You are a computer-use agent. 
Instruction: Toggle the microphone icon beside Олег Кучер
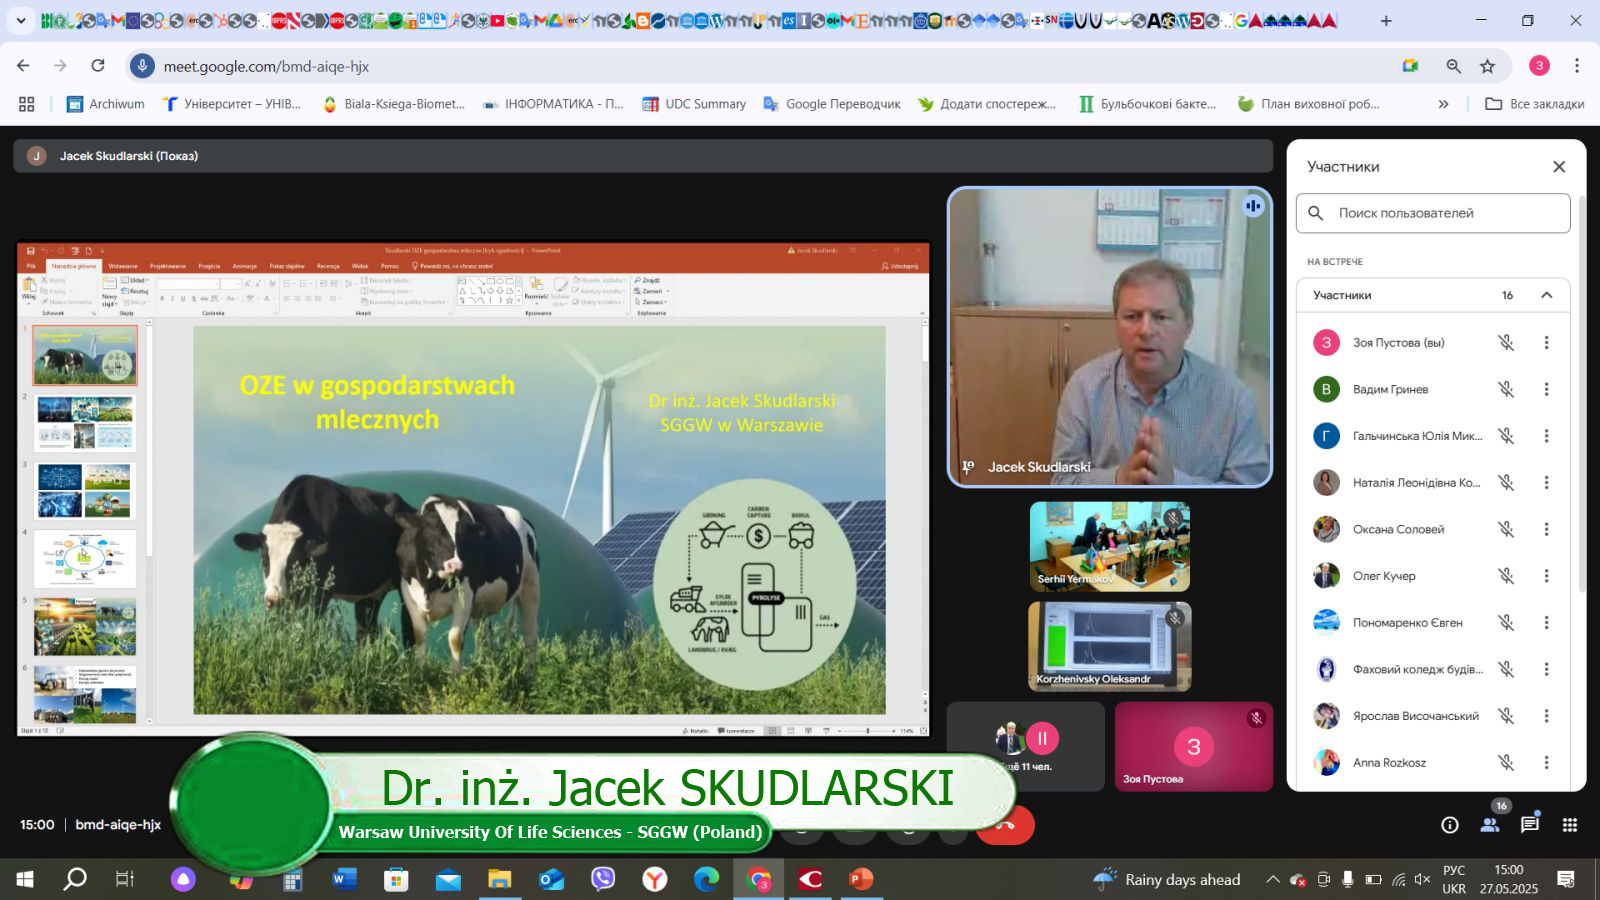coord(1505,576)
